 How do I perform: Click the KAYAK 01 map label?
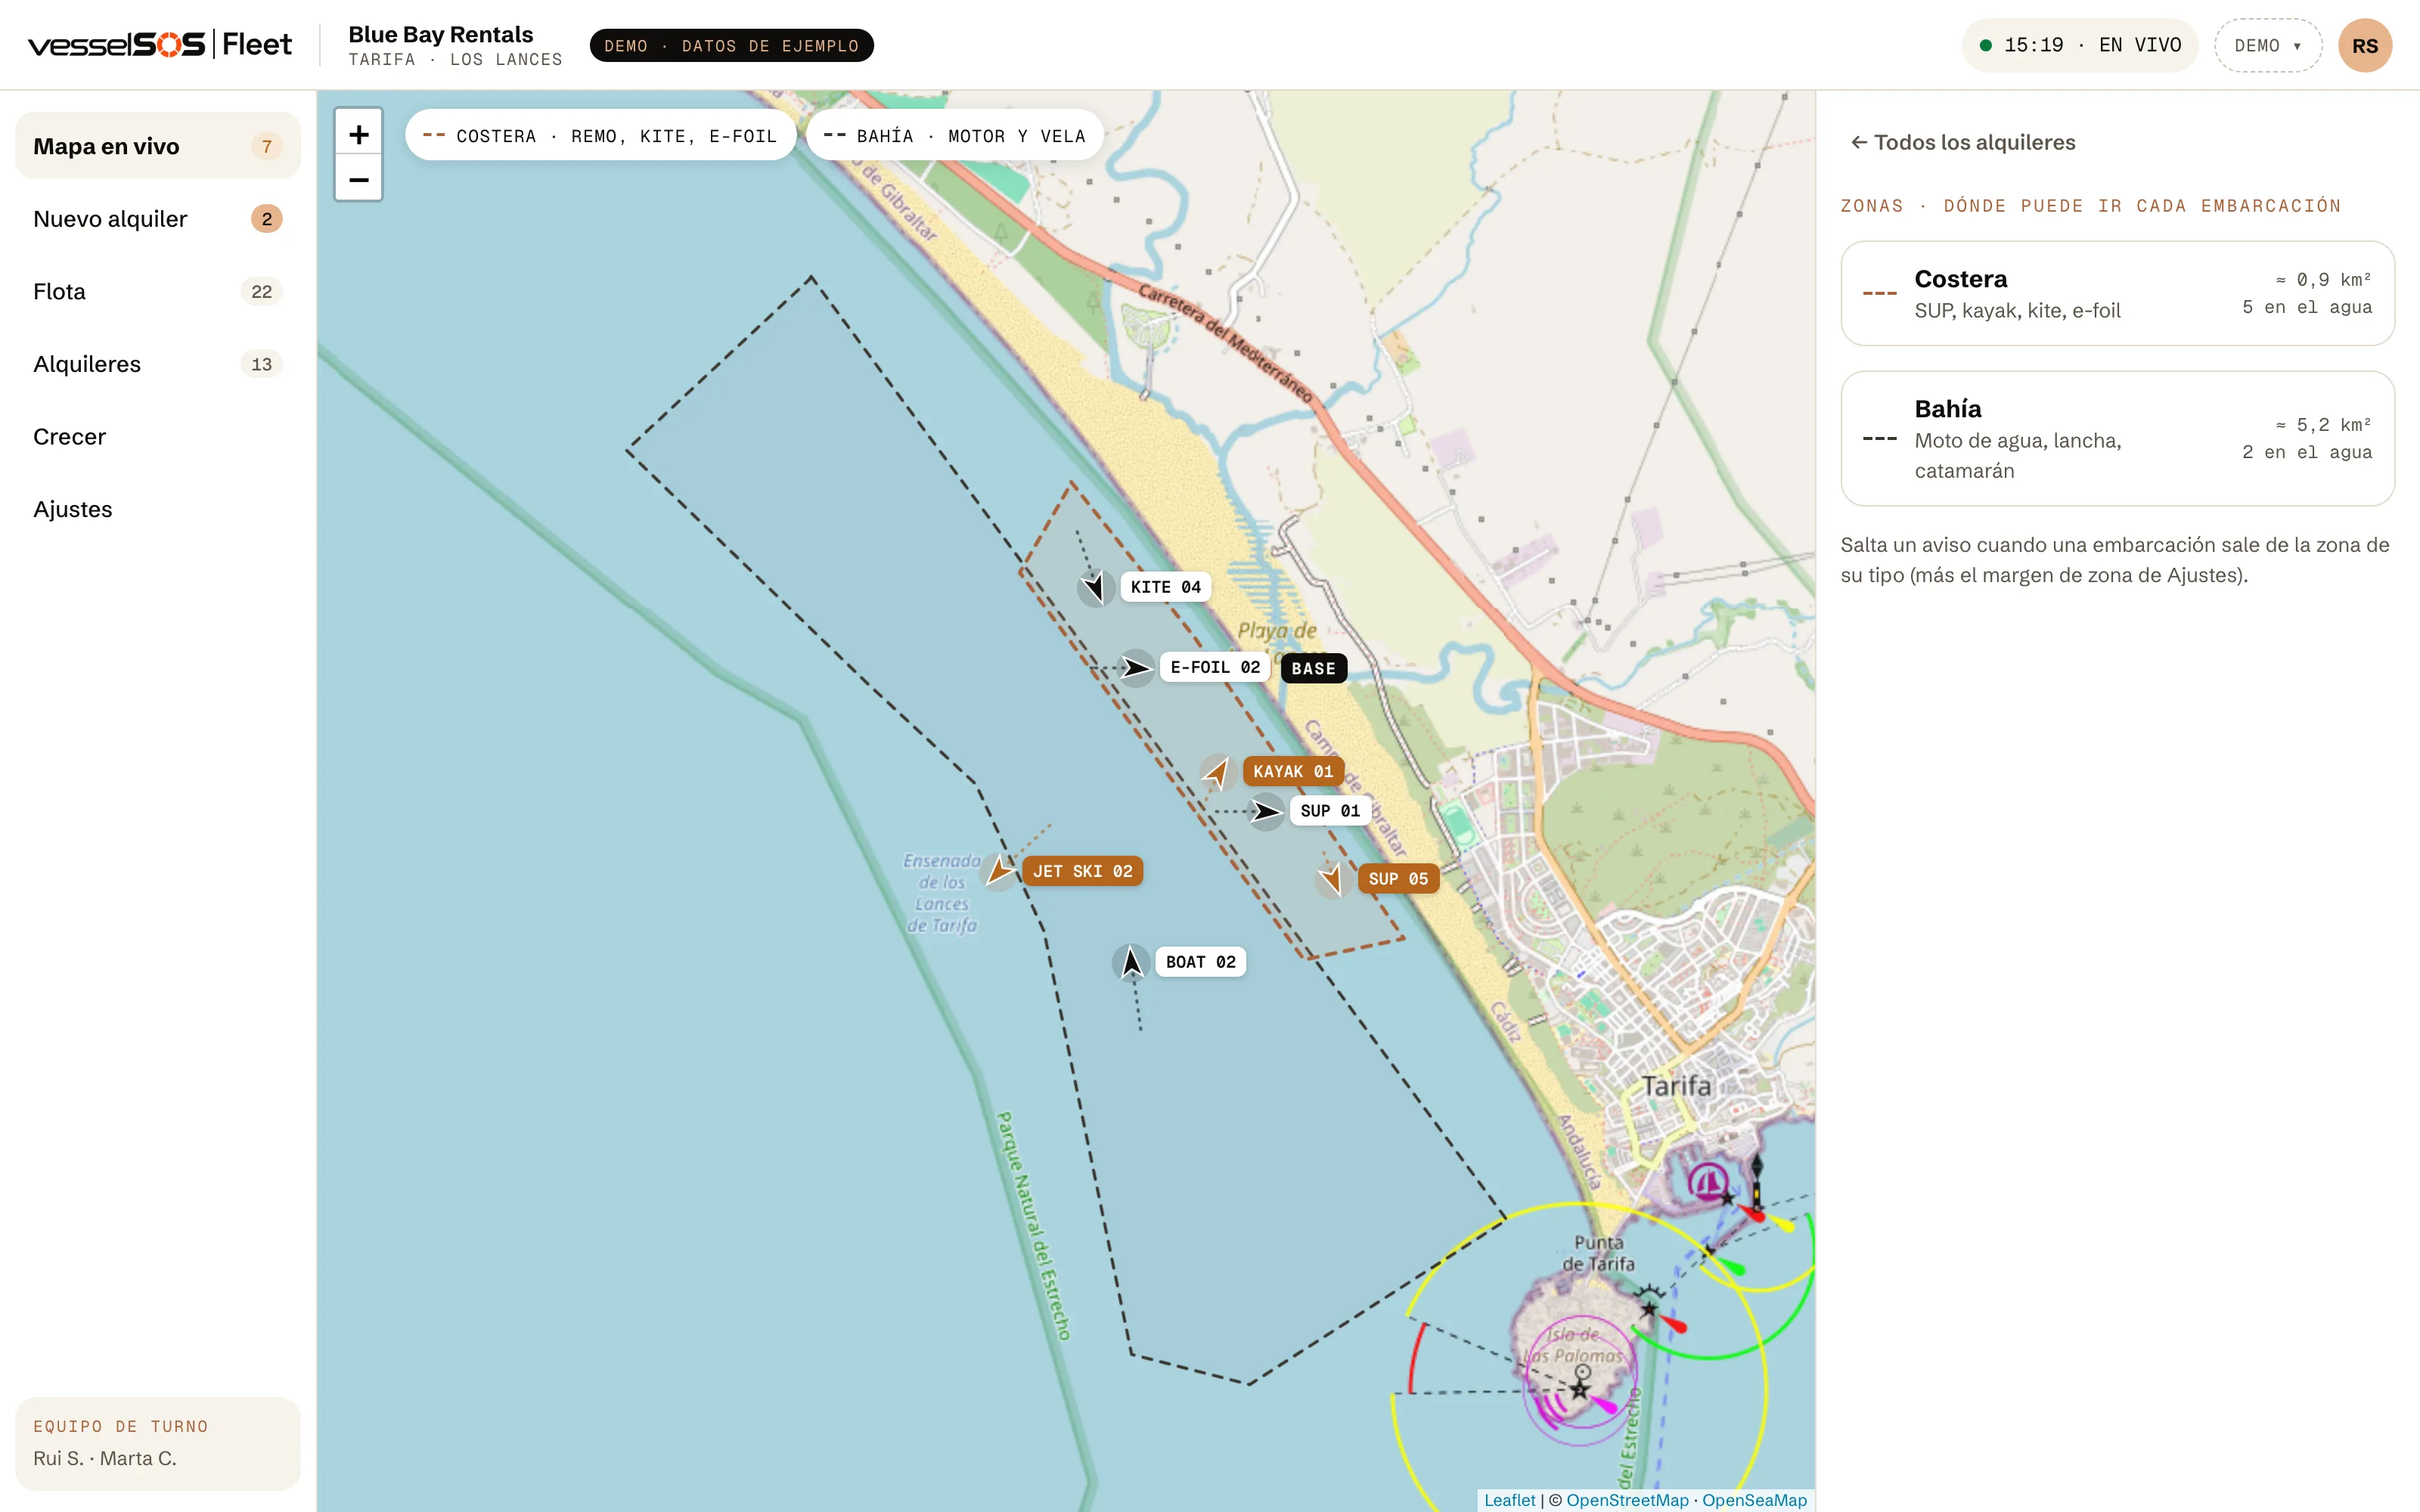coord(1293,771)
